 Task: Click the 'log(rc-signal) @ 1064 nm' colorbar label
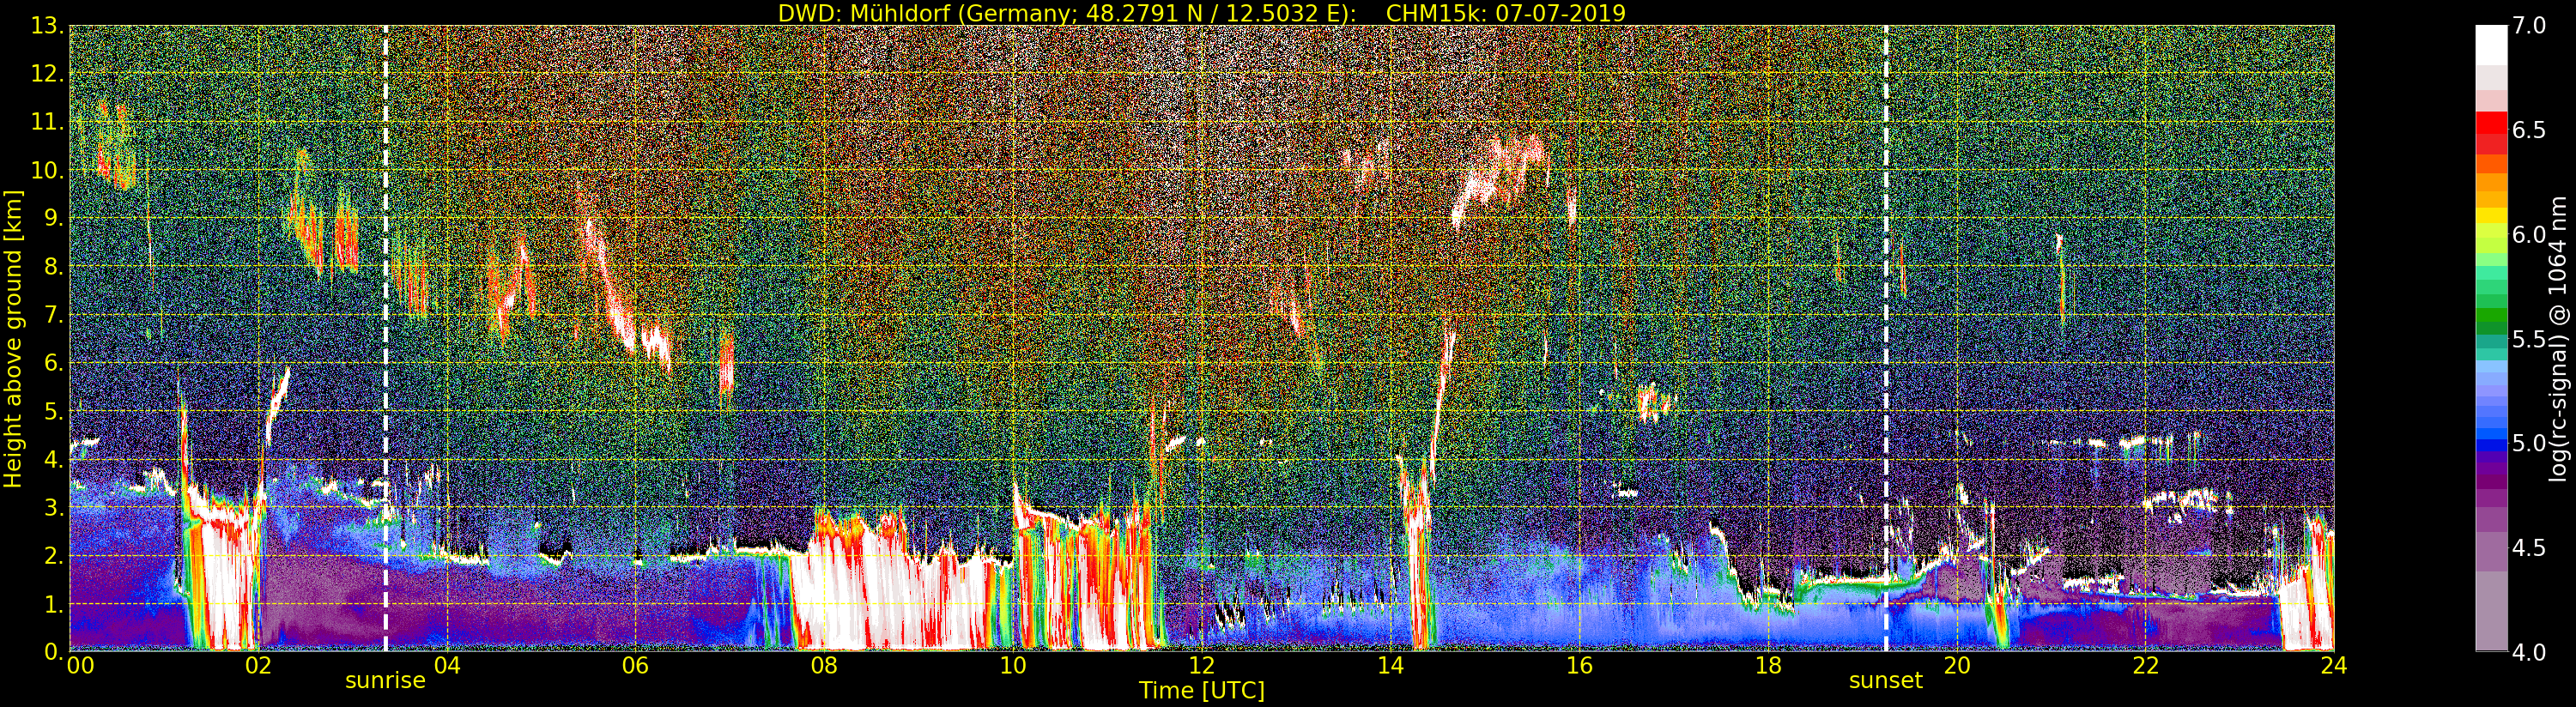point(2559,338)
